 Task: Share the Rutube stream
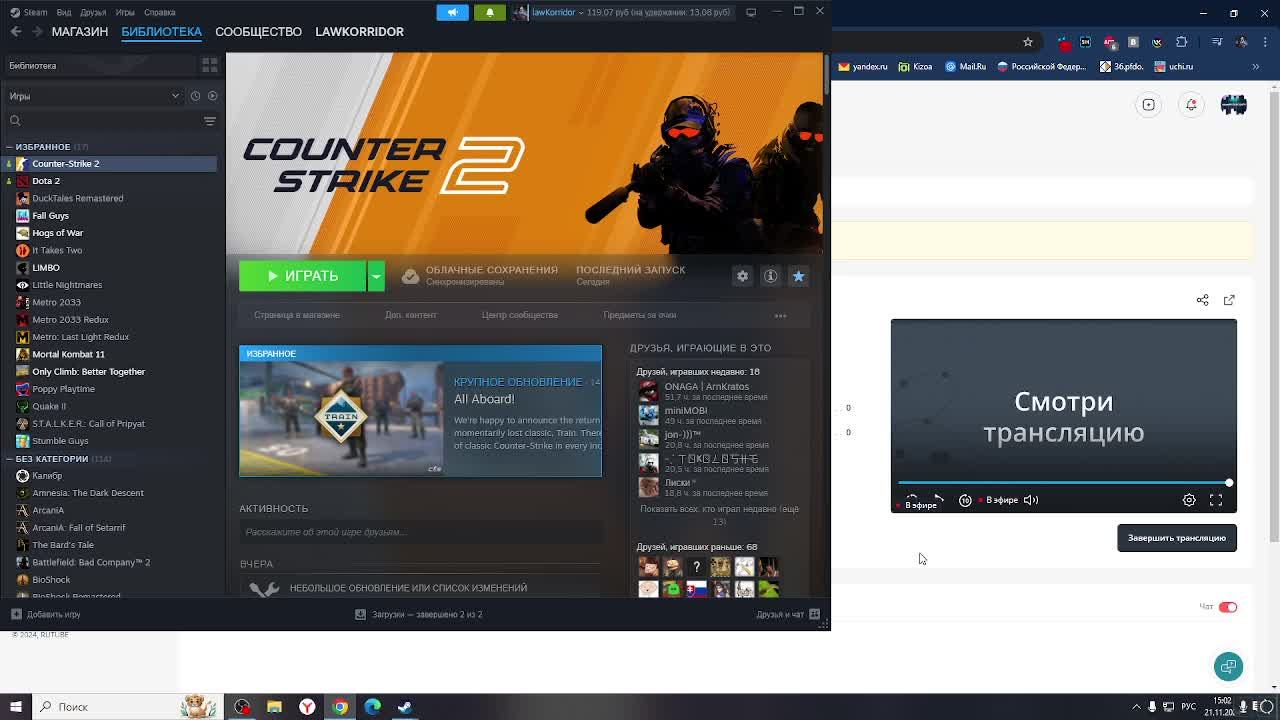pos(1202,300)
